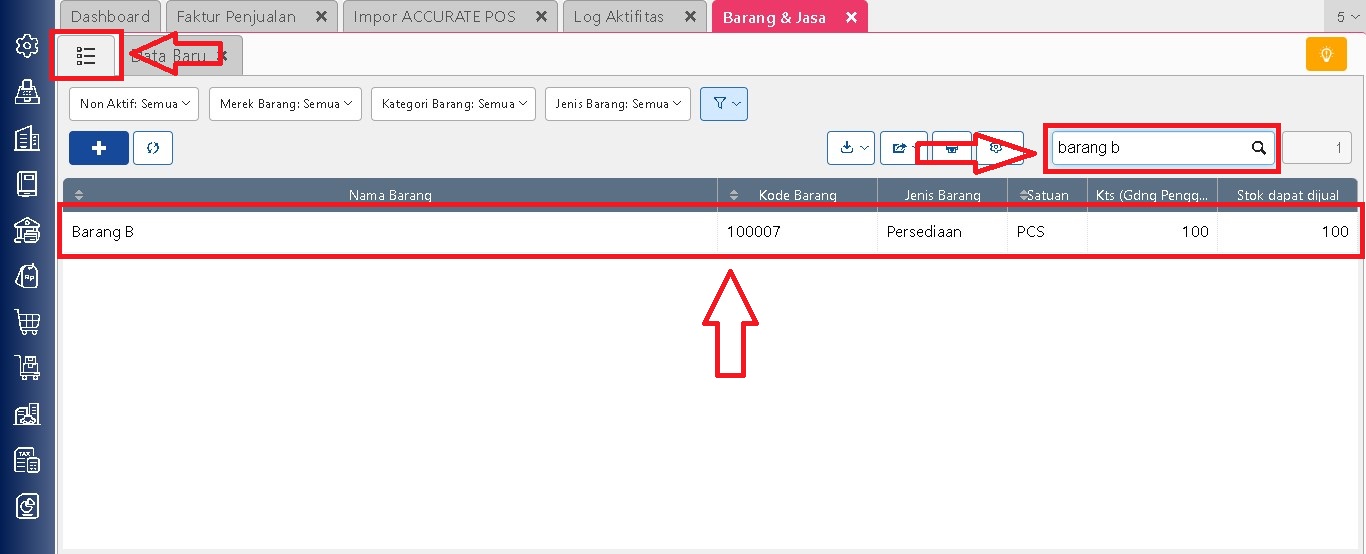Screen dimensions: 1366x554
Task: Click the blue plus add item button
Action: point(99,148)
